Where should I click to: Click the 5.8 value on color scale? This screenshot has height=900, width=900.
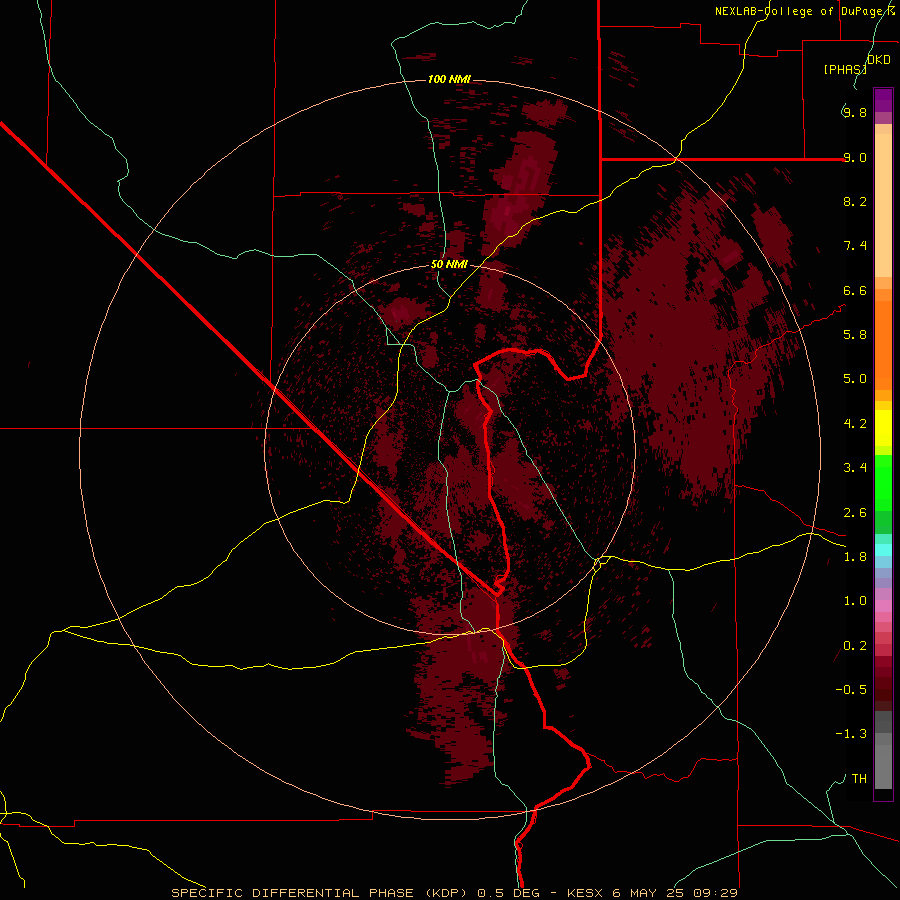[855, 335]
